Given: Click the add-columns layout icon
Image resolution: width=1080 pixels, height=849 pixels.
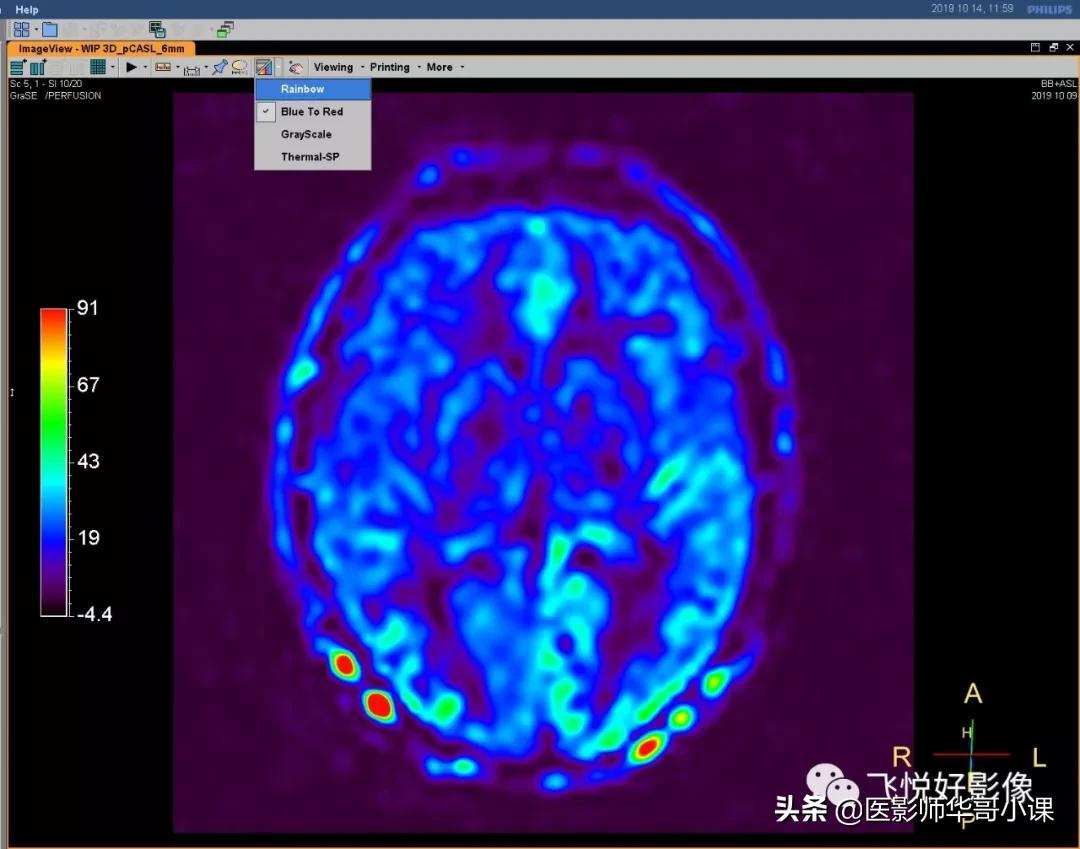Looking at the screenshot, I should point(38,67).
